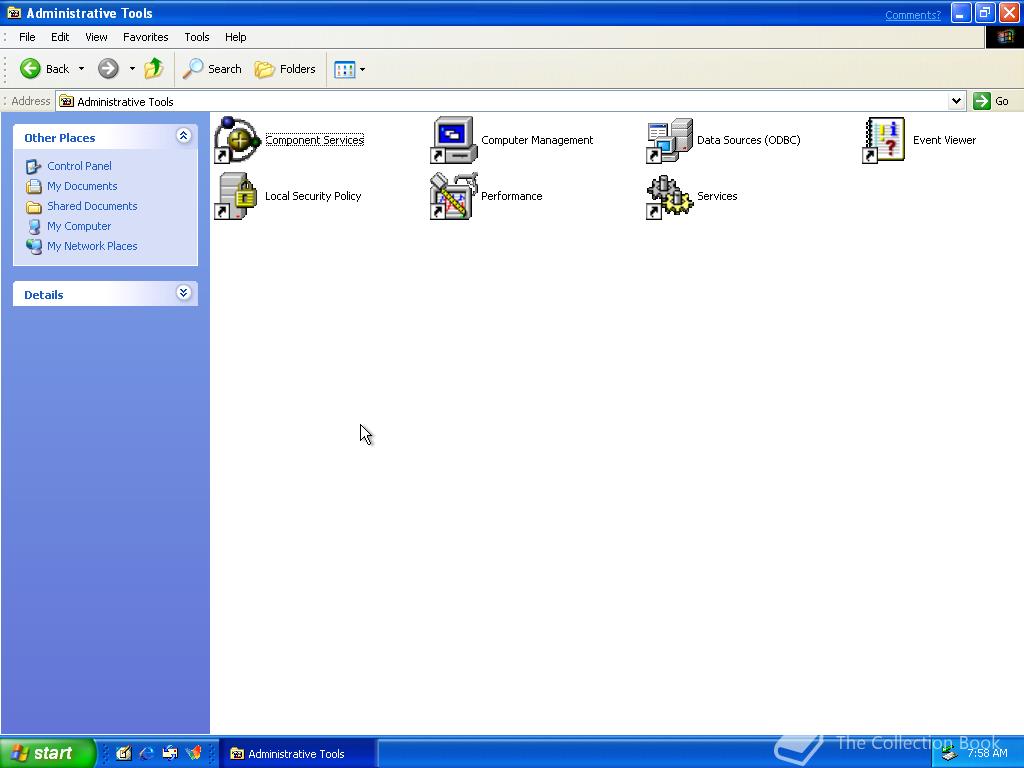Viewport: 1024px width, 768px height.
Task: Expand the Address bar dropdown
Action: (956, 101)
